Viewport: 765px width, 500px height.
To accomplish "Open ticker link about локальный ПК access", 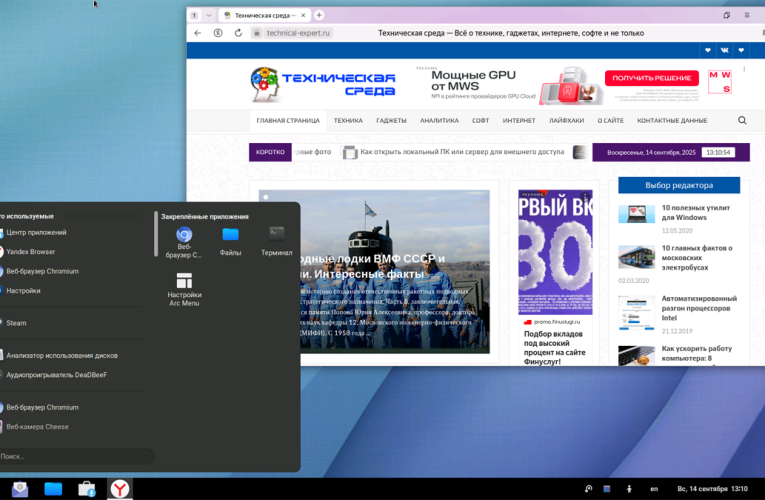I will [462, 152].
